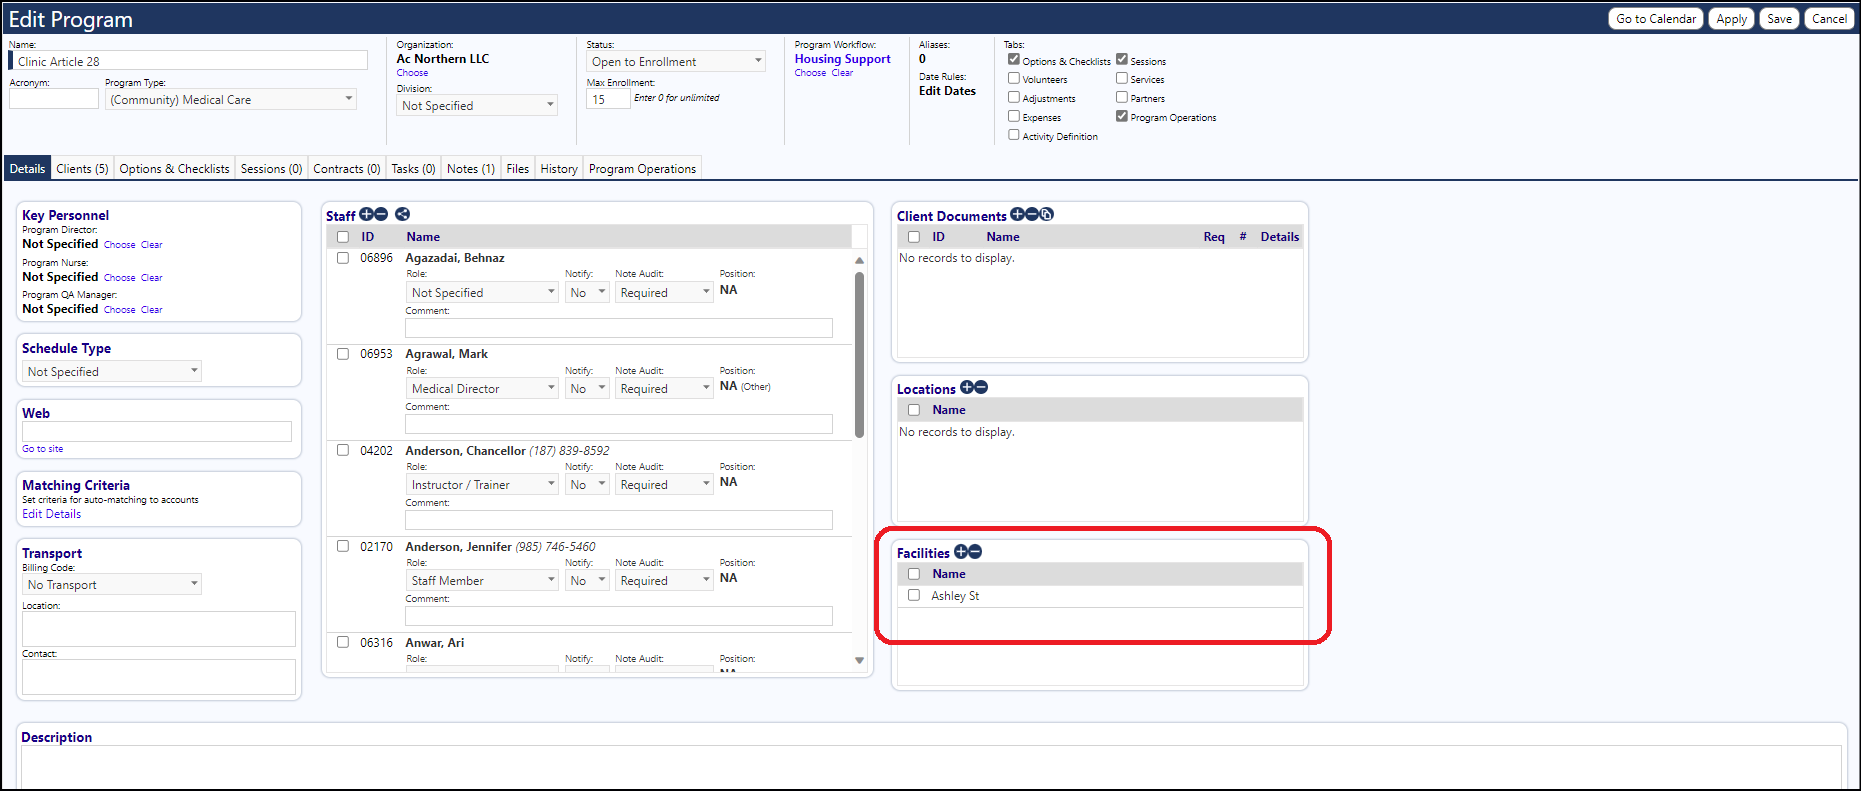This screenshot has height=791, width=1861.
Task: Switch to the Clients (5) tab
Action: click(x=82, y=168)
